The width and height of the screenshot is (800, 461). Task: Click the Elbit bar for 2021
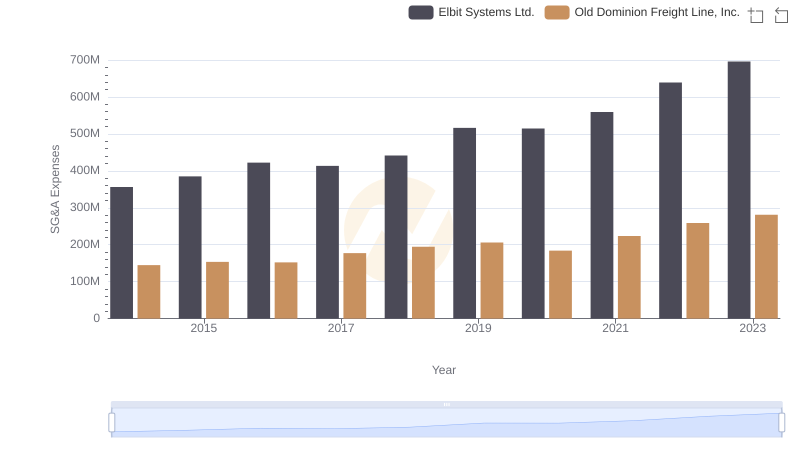coord(602,215)
